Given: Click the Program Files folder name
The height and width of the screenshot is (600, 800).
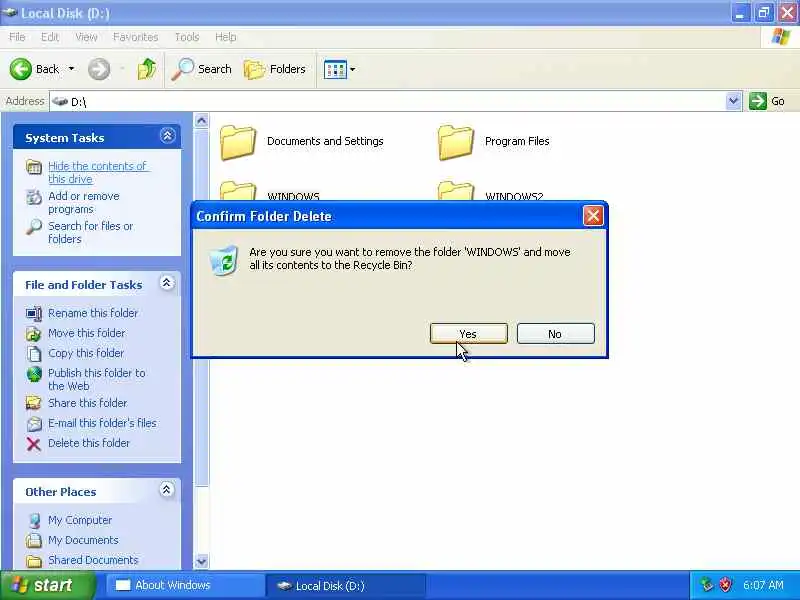Looking at the screenshot, I should pos(517,141).
